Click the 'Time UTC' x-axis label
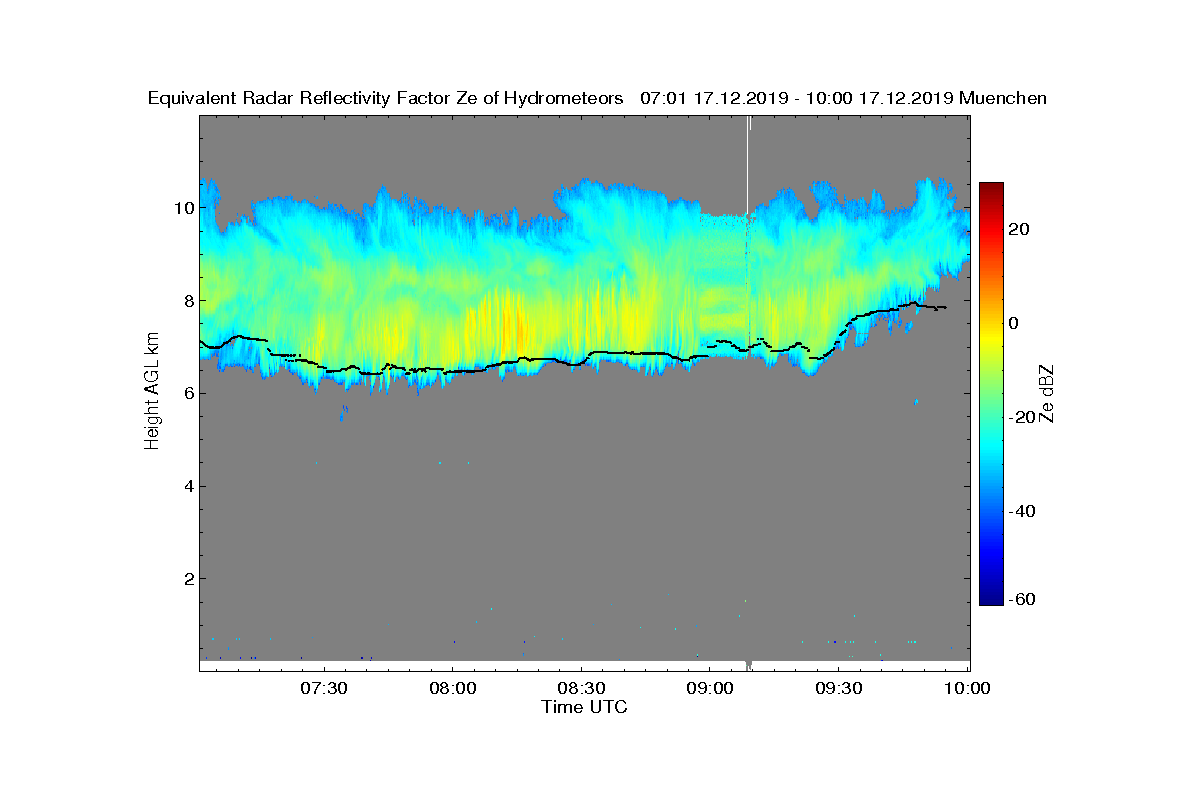Viewport: 1200px width, 800px height. pyautogui.click(x=585, y=707)
